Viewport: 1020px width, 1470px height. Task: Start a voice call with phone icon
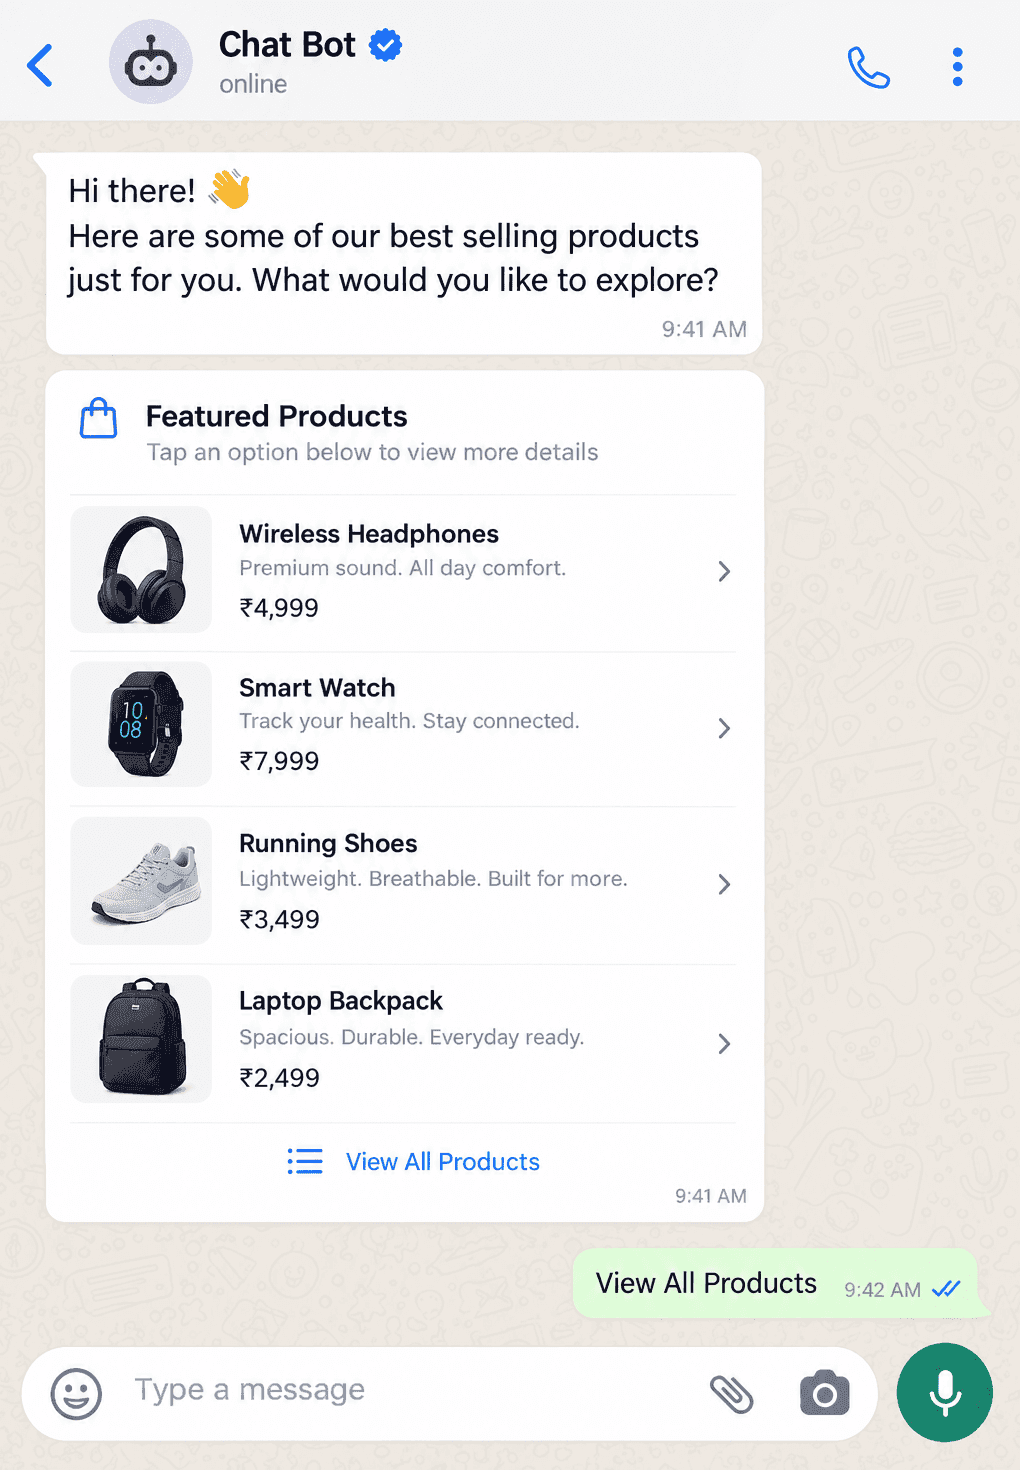click(x=868, y=67)
